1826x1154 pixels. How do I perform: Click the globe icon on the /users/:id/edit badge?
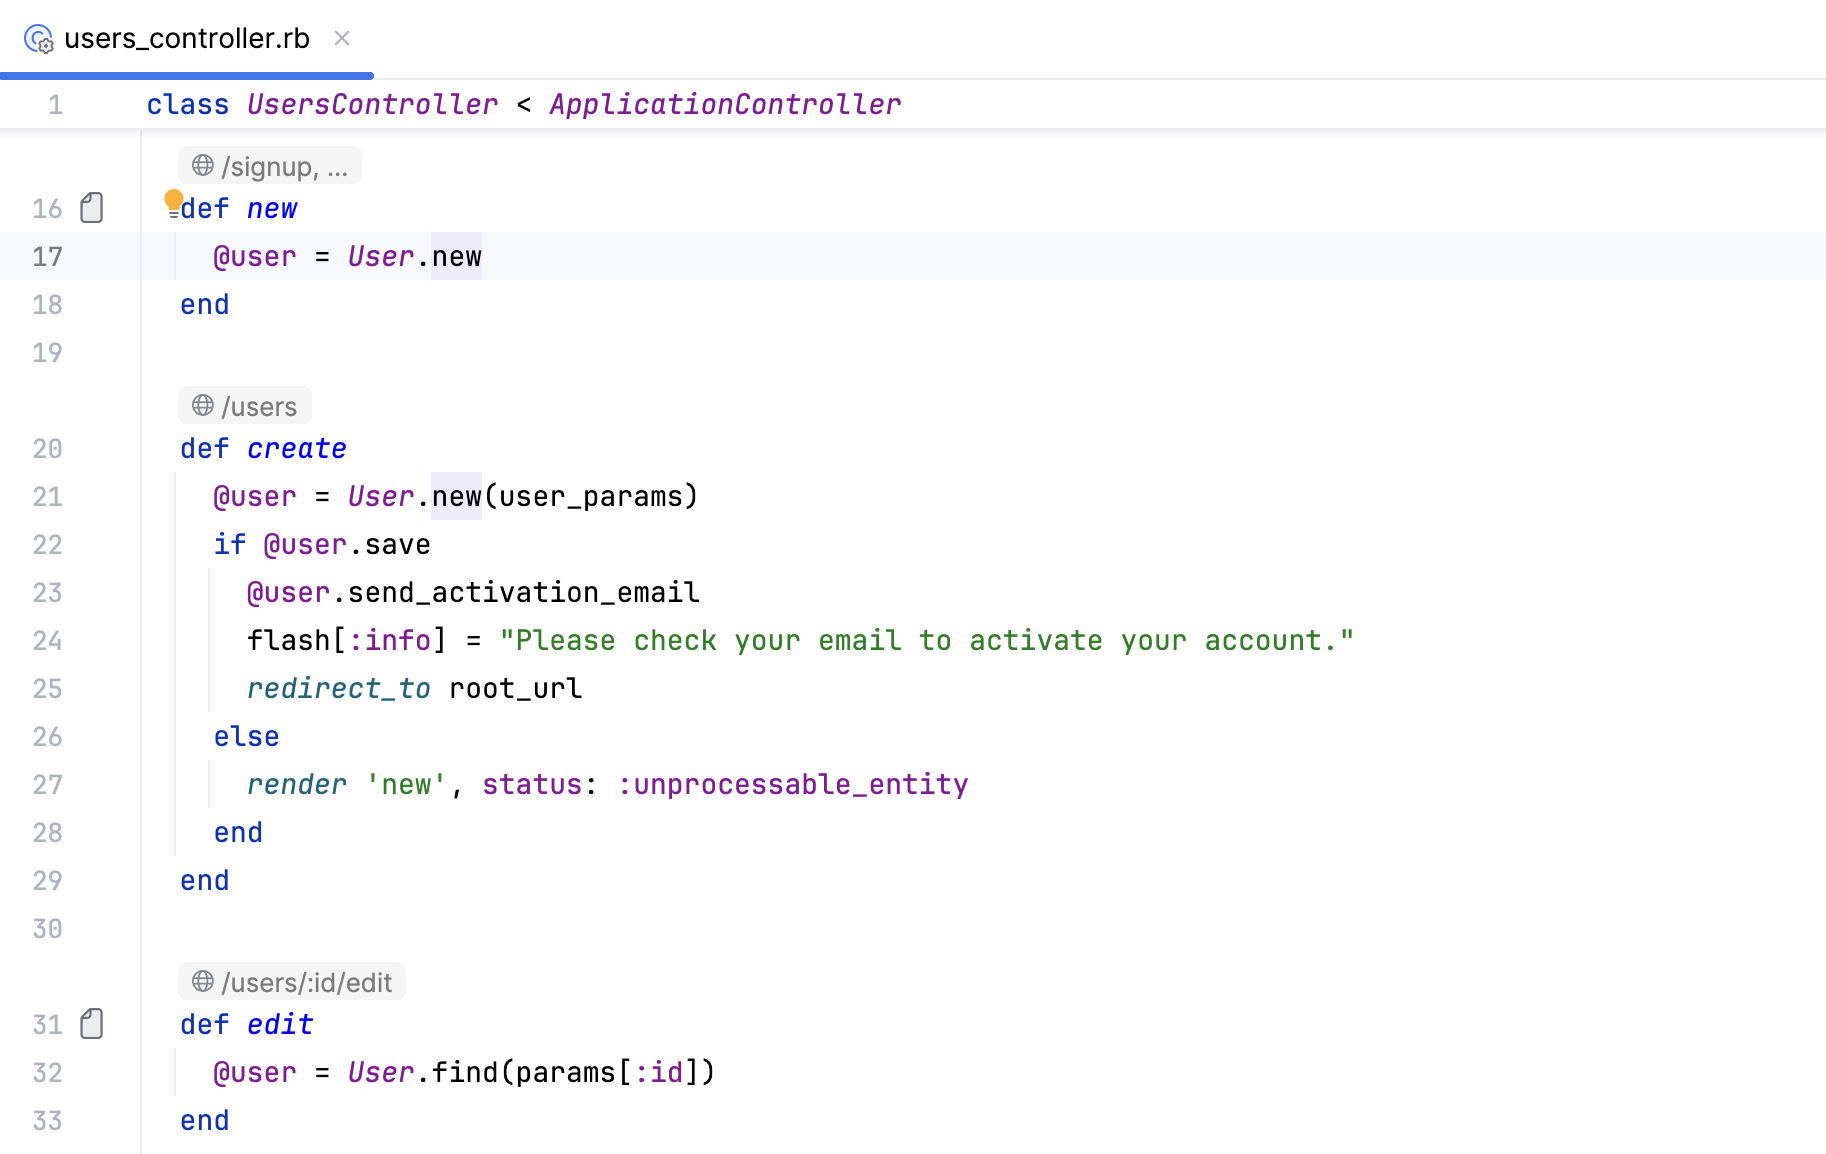201,981
